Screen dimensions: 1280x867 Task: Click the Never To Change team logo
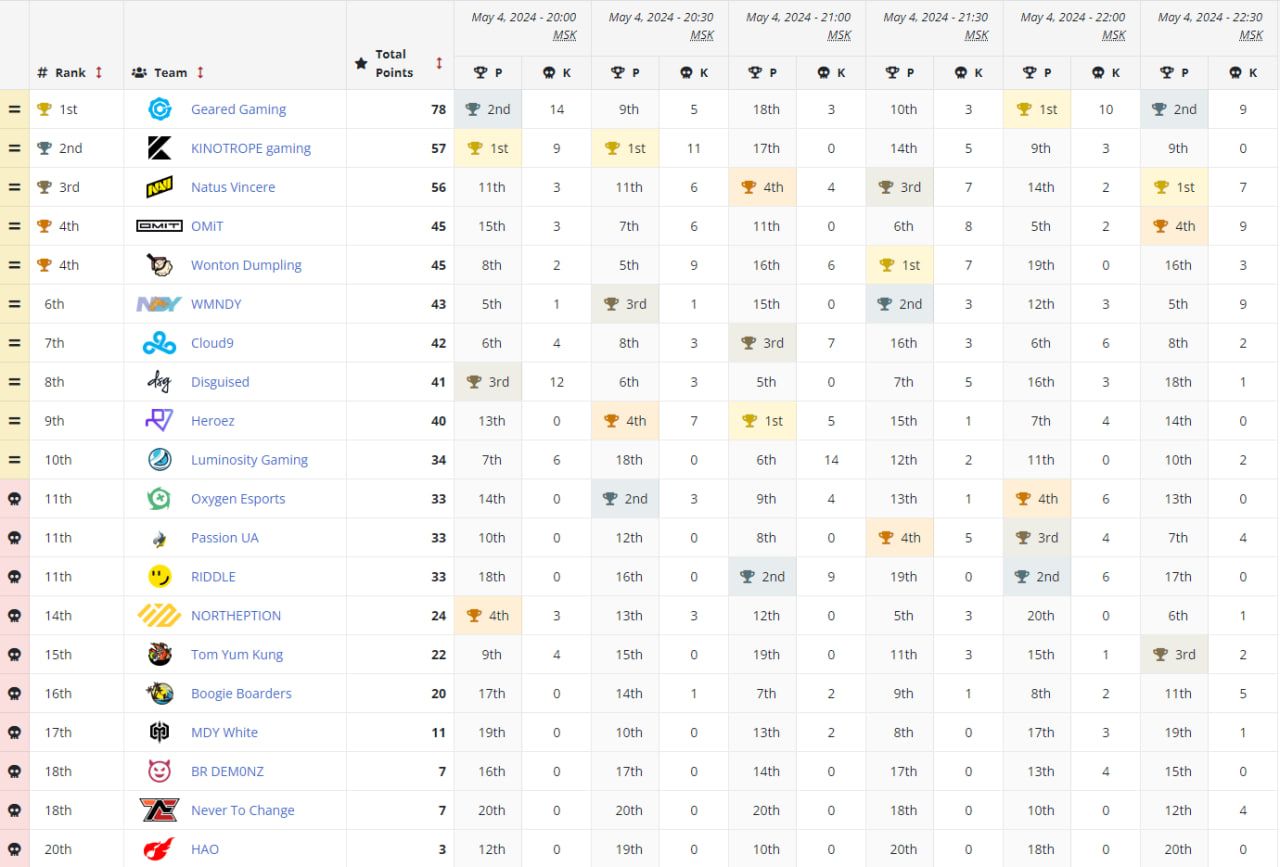pos(159,811)
